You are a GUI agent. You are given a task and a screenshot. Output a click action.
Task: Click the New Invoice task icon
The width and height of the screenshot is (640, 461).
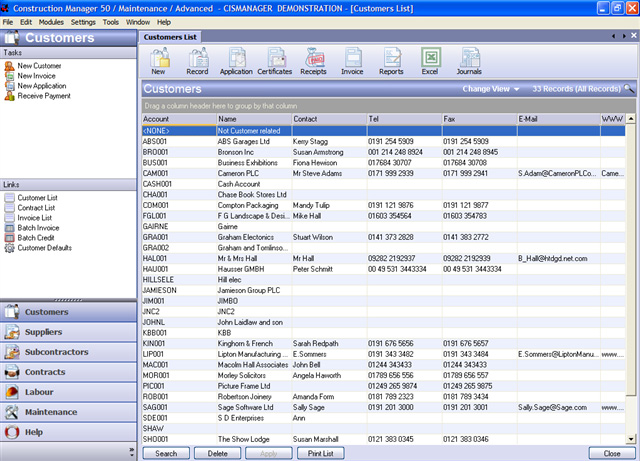[x=9, y=76]
